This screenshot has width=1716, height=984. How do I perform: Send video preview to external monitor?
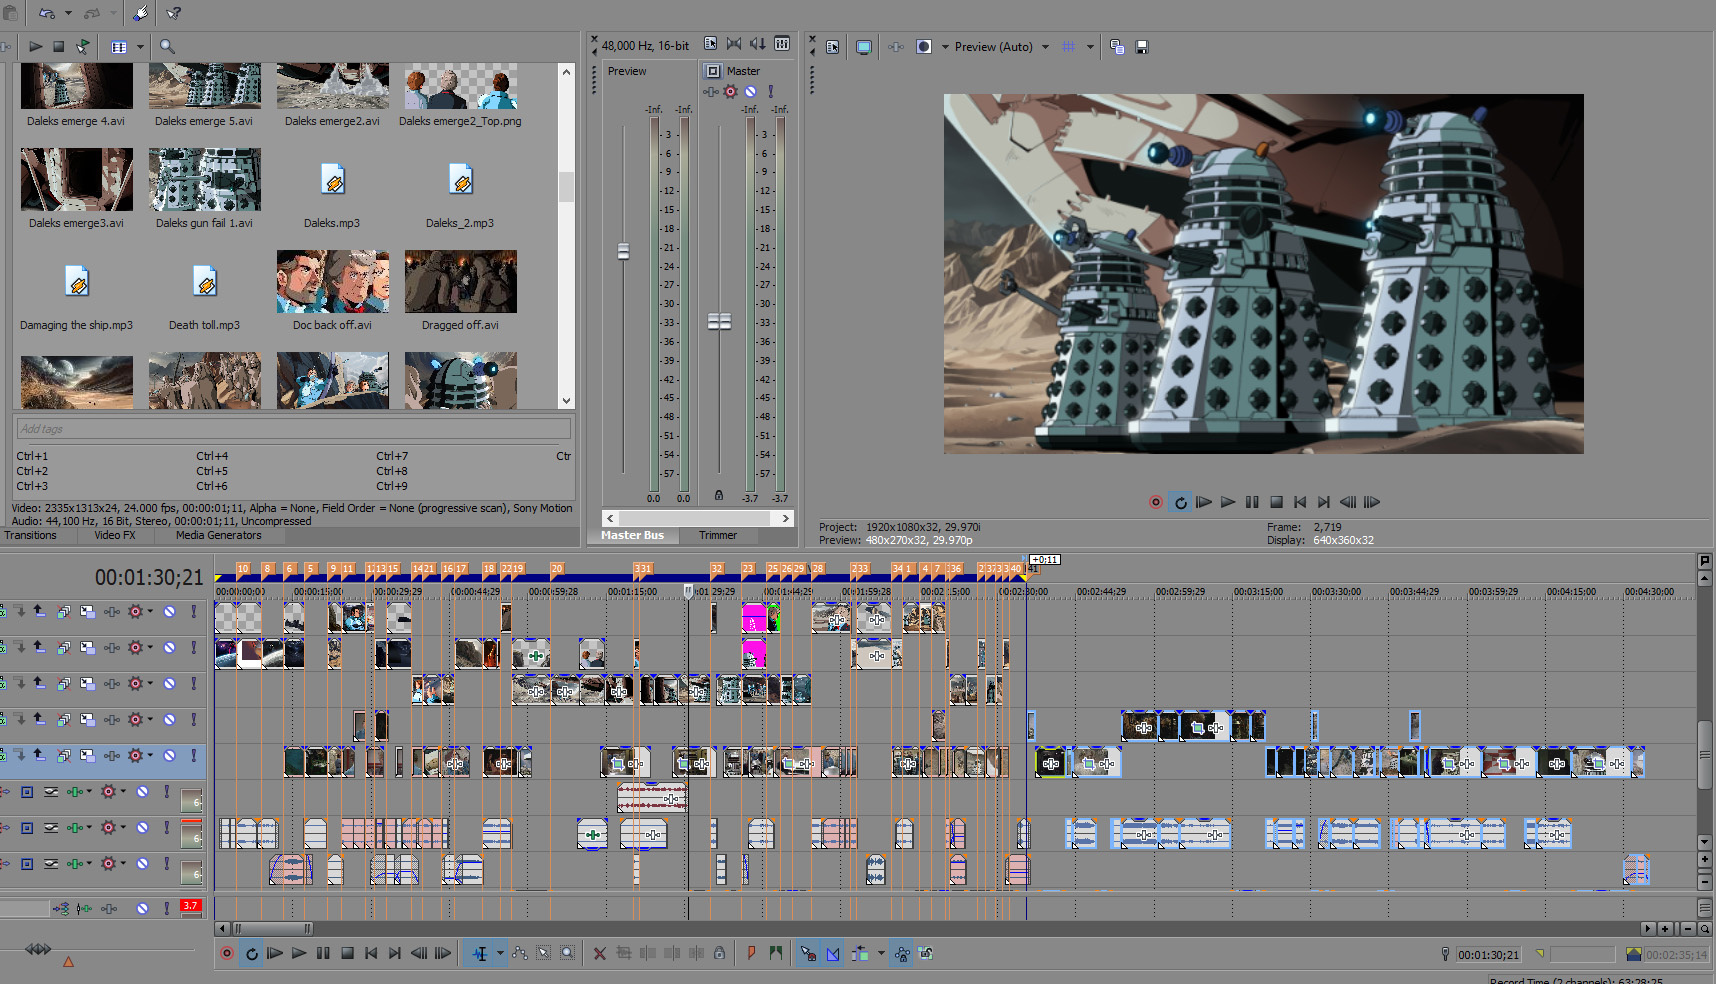[864, 47]
